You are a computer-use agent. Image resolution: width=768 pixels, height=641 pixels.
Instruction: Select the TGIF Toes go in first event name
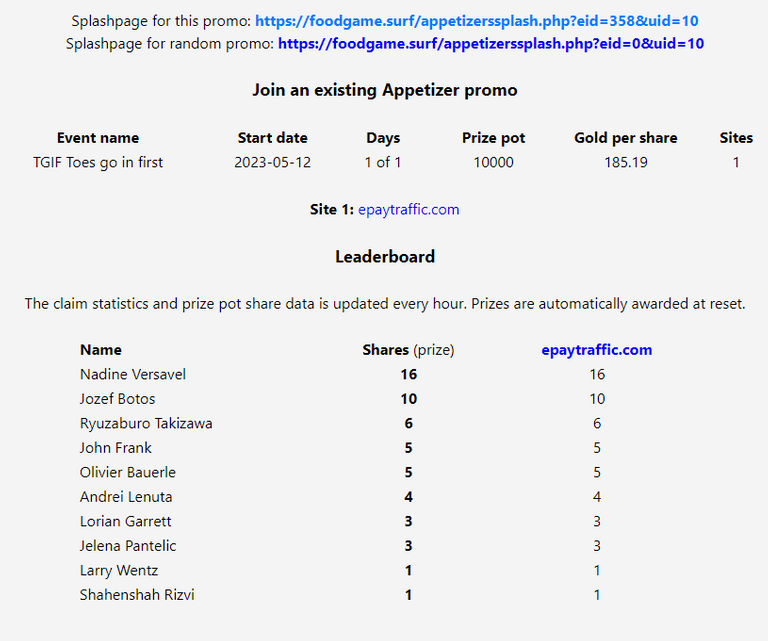(98, 162)
